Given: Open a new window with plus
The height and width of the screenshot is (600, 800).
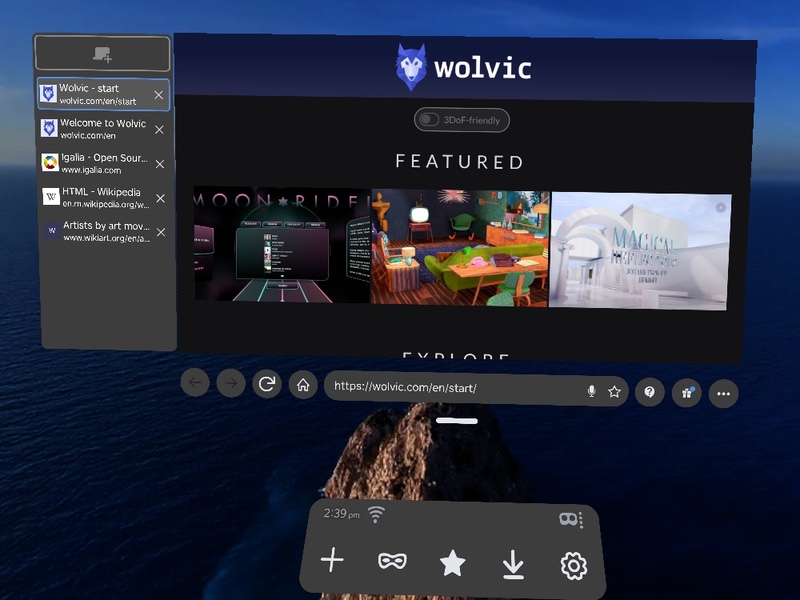Looking at the screenshot, I should pyautogui.click(x=332, y=560).
